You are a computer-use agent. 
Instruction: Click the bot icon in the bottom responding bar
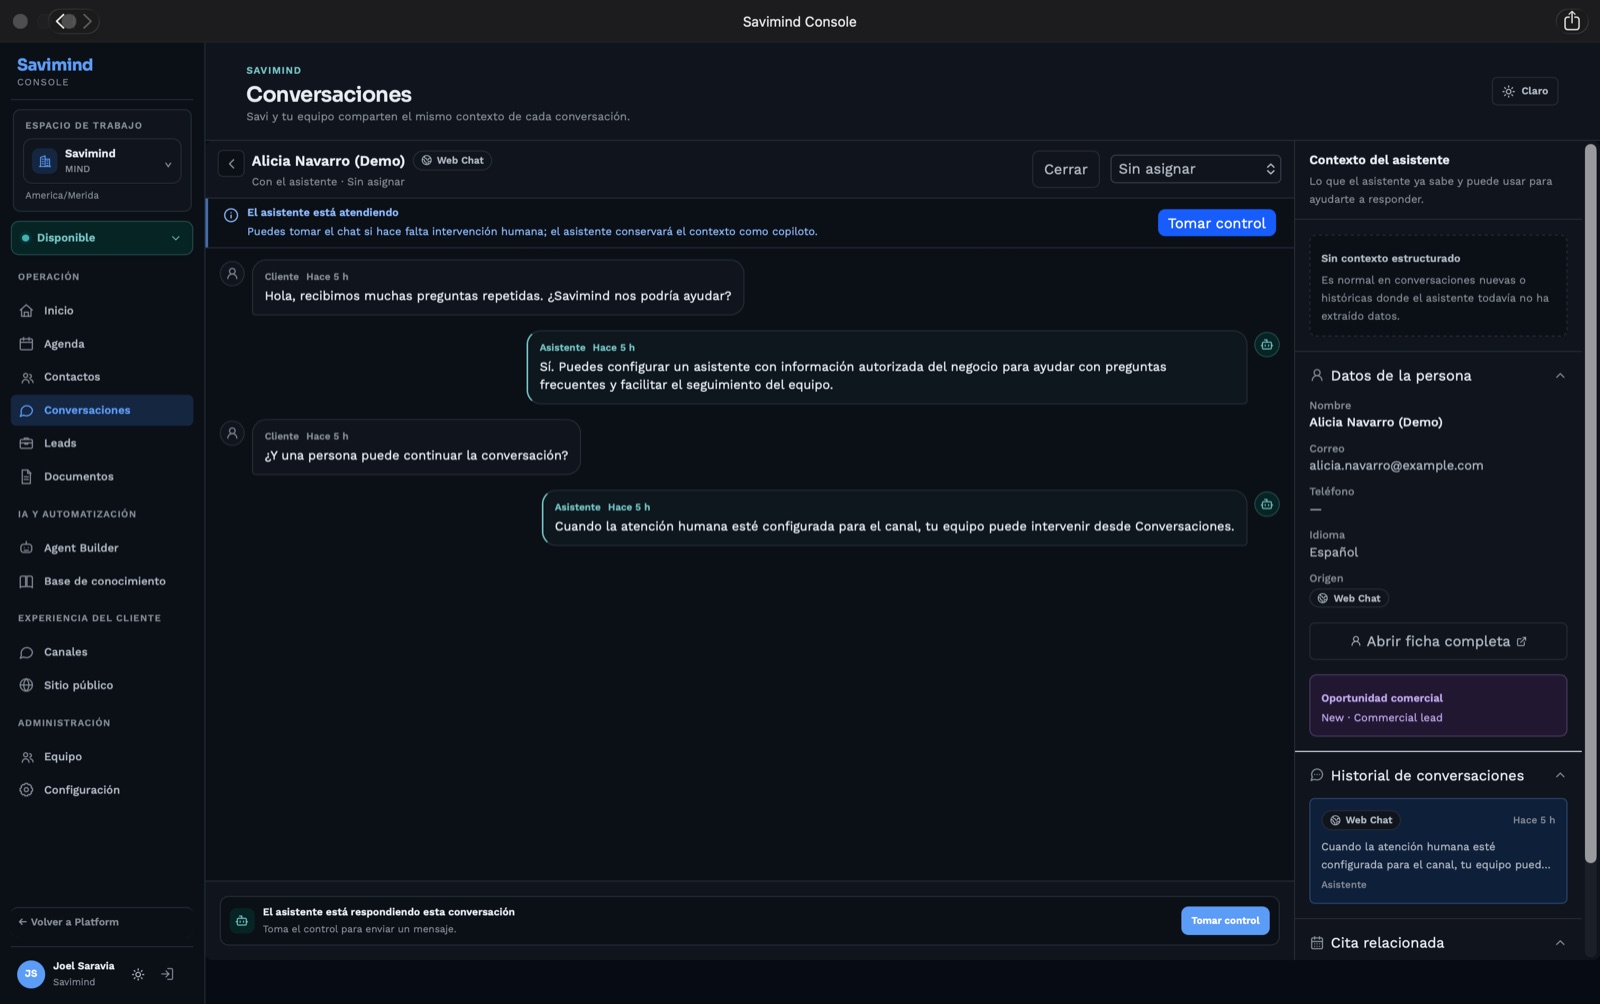coord(242,921)
